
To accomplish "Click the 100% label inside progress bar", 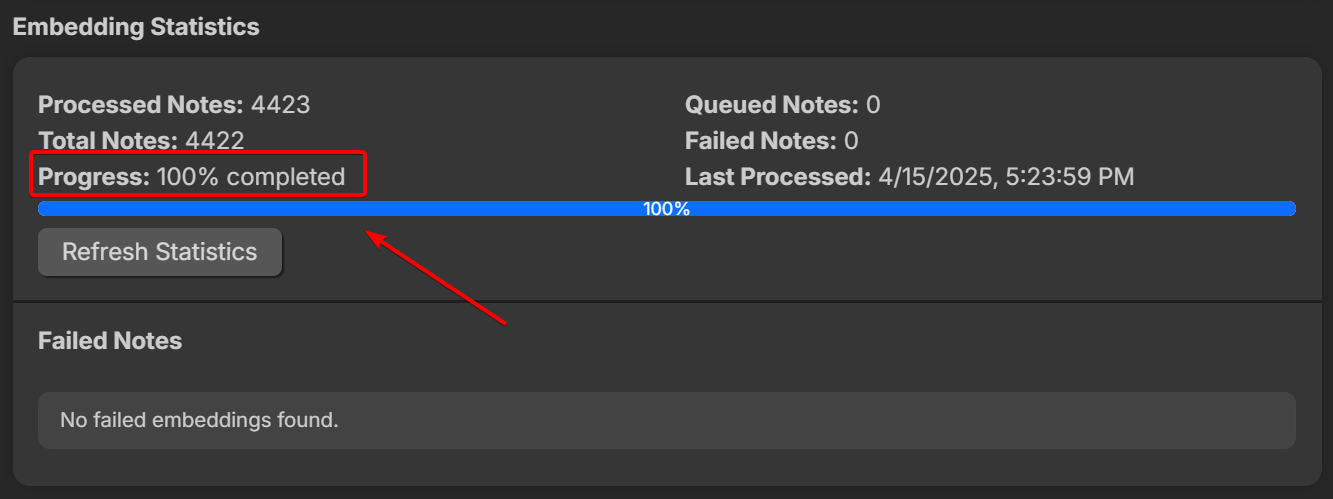I will pos(666,209).
